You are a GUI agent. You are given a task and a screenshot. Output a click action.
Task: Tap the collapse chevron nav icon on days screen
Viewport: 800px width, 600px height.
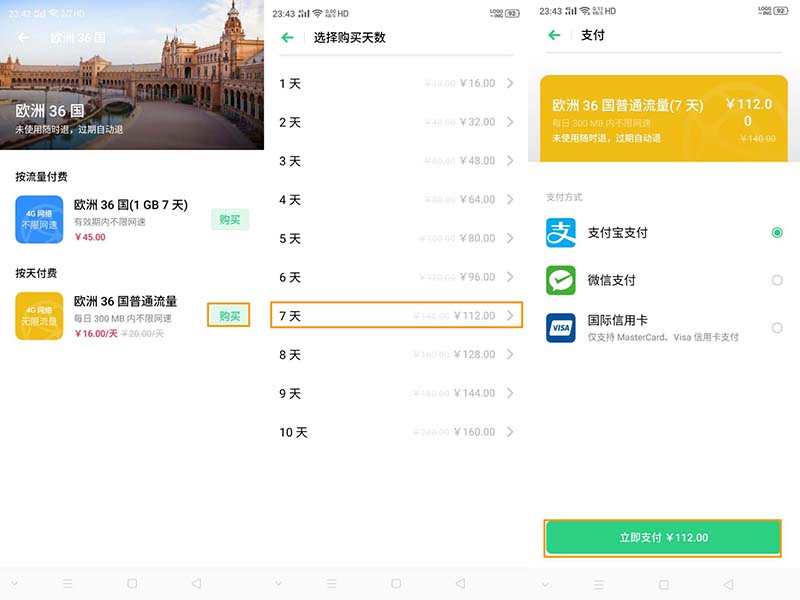coord(278,583)
